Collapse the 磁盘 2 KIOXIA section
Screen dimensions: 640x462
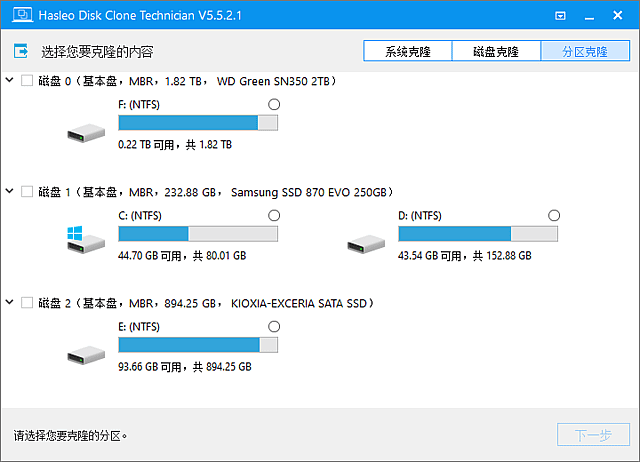pos(10,302)
